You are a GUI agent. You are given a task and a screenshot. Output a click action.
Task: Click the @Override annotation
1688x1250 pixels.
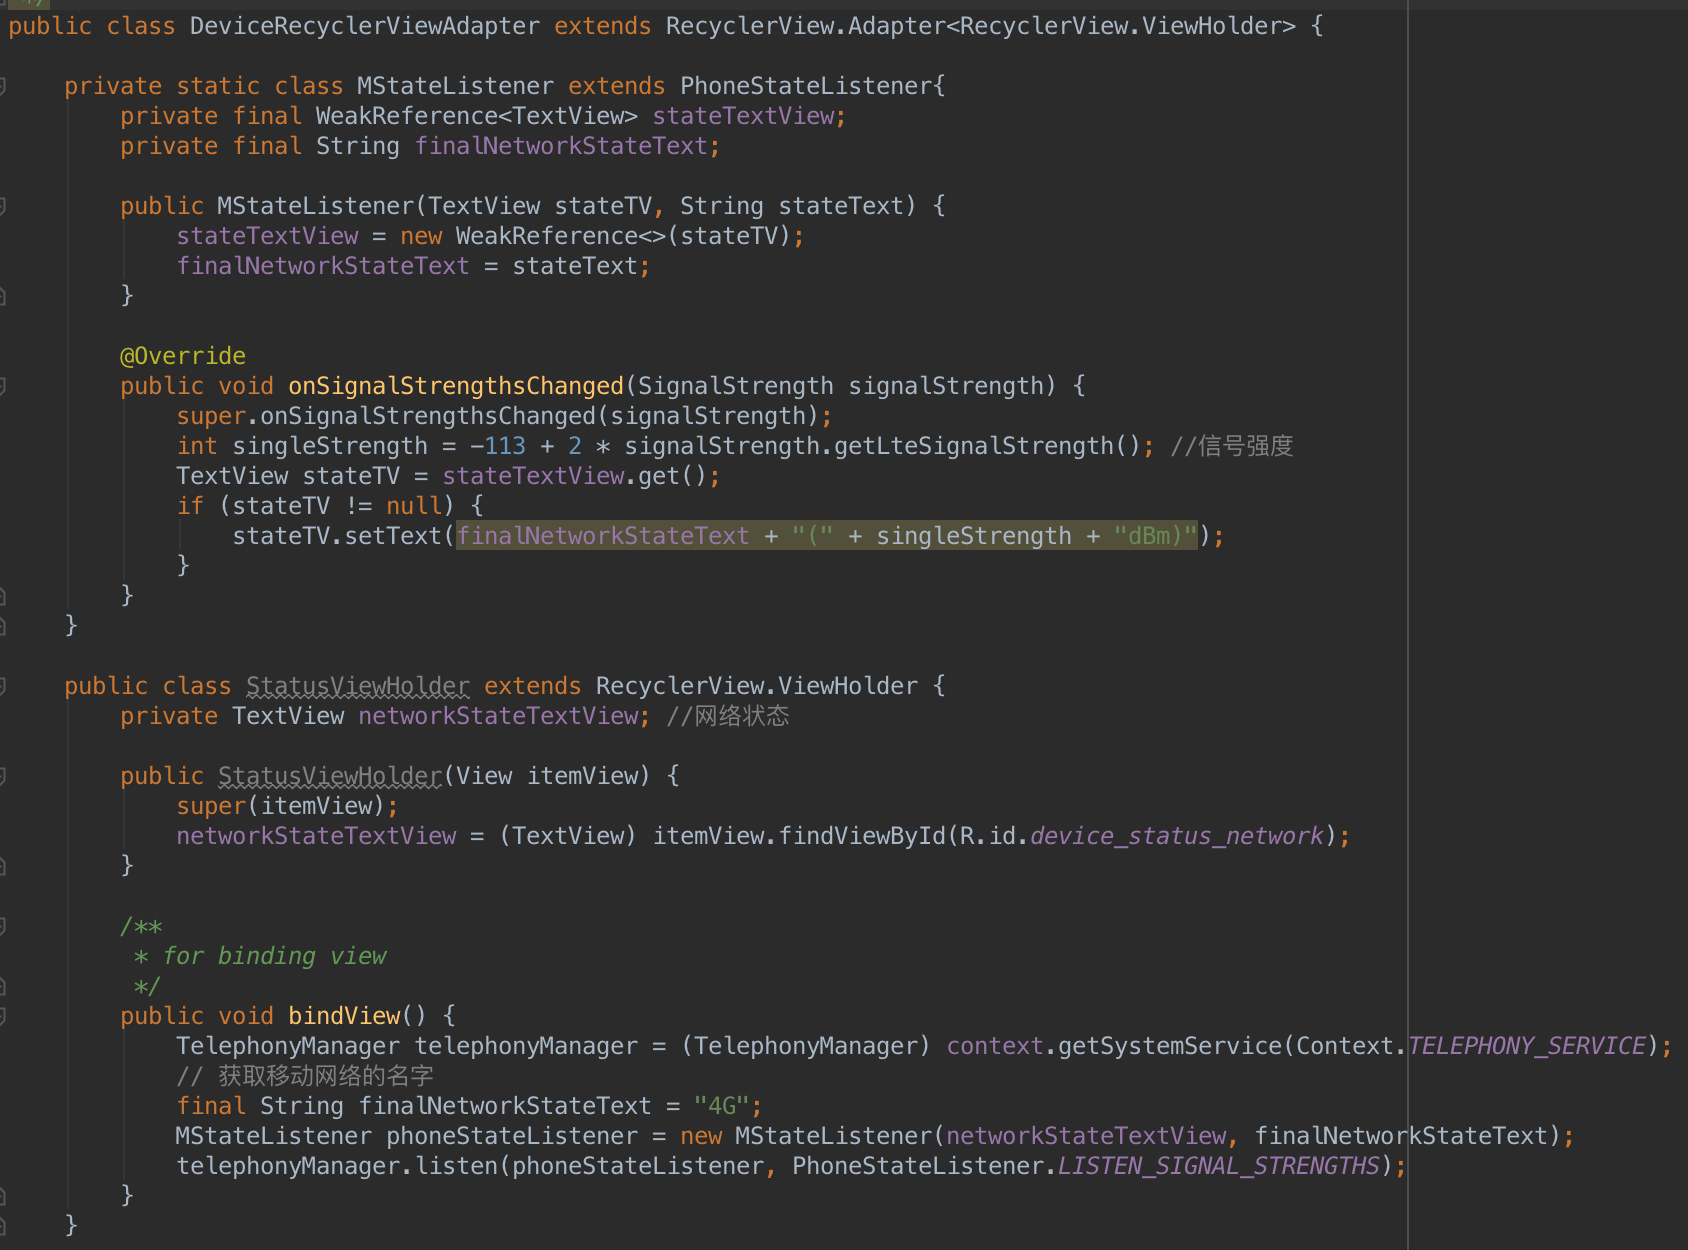tap(183, 356)
